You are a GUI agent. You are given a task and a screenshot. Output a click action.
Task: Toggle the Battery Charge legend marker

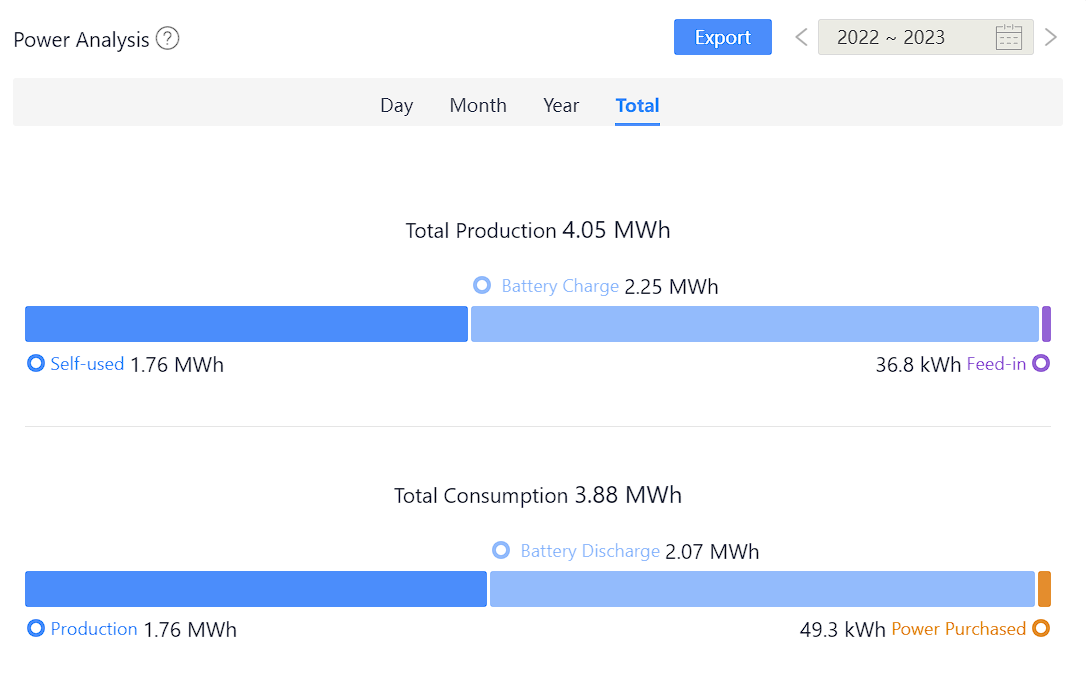pyautogui.click(x=482, y=285)
